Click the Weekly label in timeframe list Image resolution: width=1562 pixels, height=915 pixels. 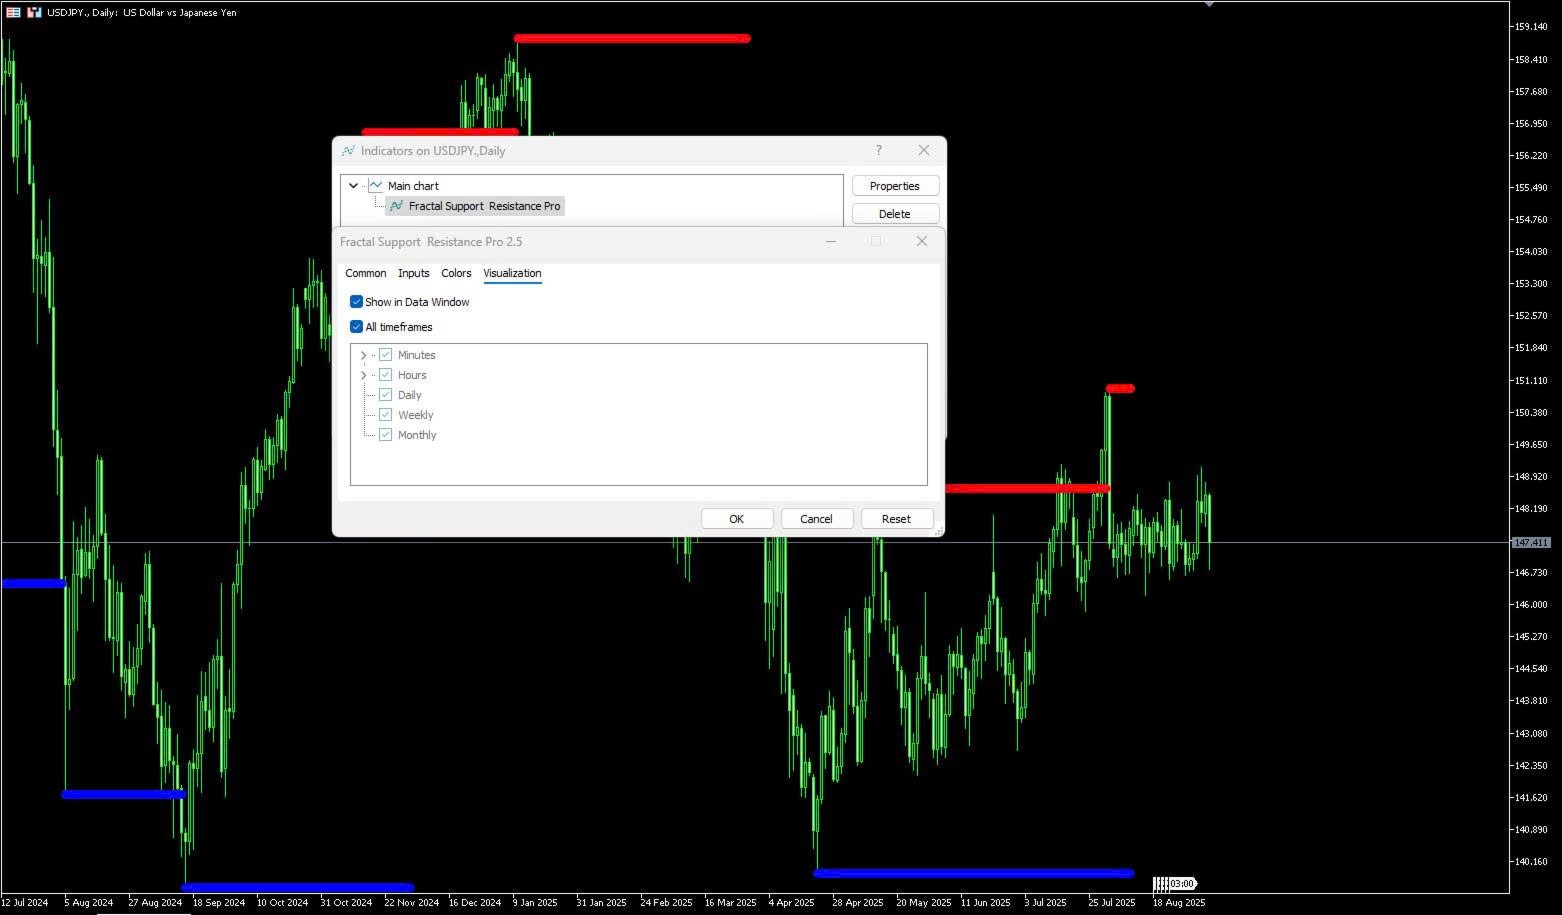coord(415,415)
